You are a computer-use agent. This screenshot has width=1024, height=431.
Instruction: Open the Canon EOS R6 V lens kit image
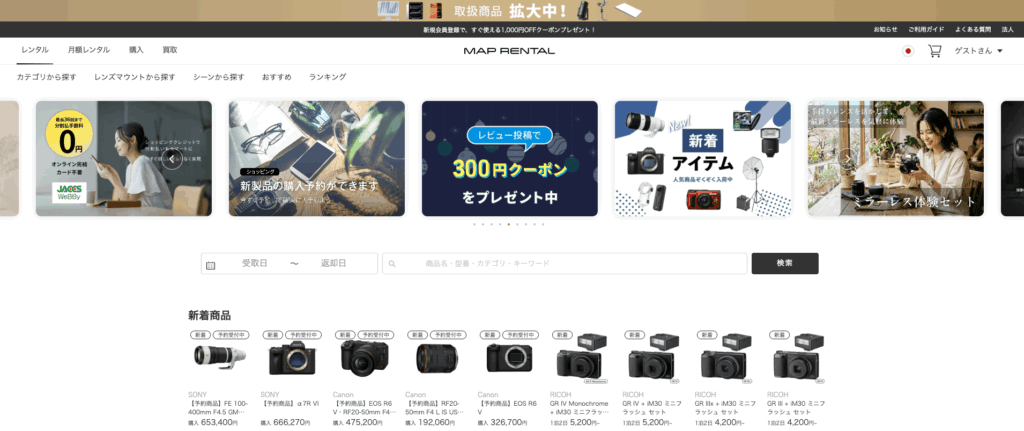click(x=364, y=357)
